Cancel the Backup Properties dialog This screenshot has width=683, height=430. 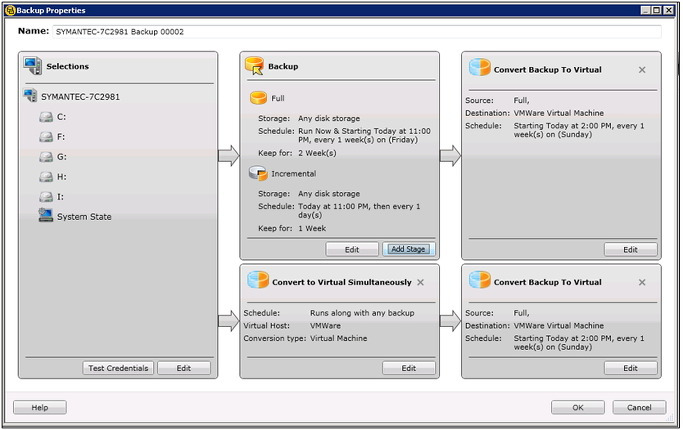(x=639, y=407)
